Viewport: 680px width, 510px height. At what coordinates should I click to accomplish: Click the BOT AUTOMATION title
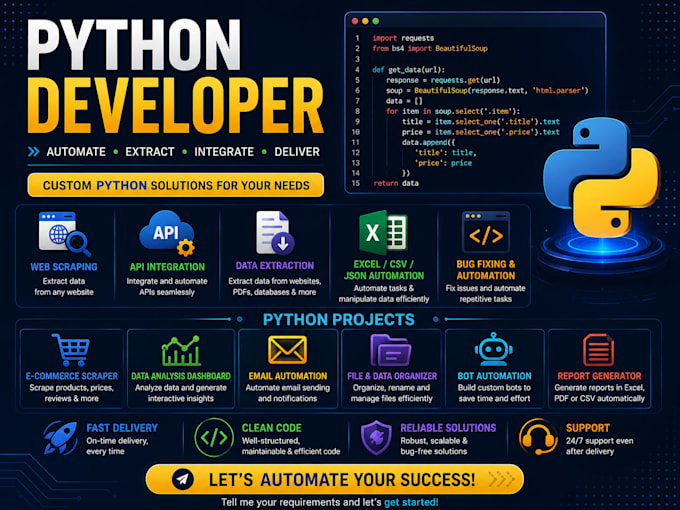click(x=494, y=376)
